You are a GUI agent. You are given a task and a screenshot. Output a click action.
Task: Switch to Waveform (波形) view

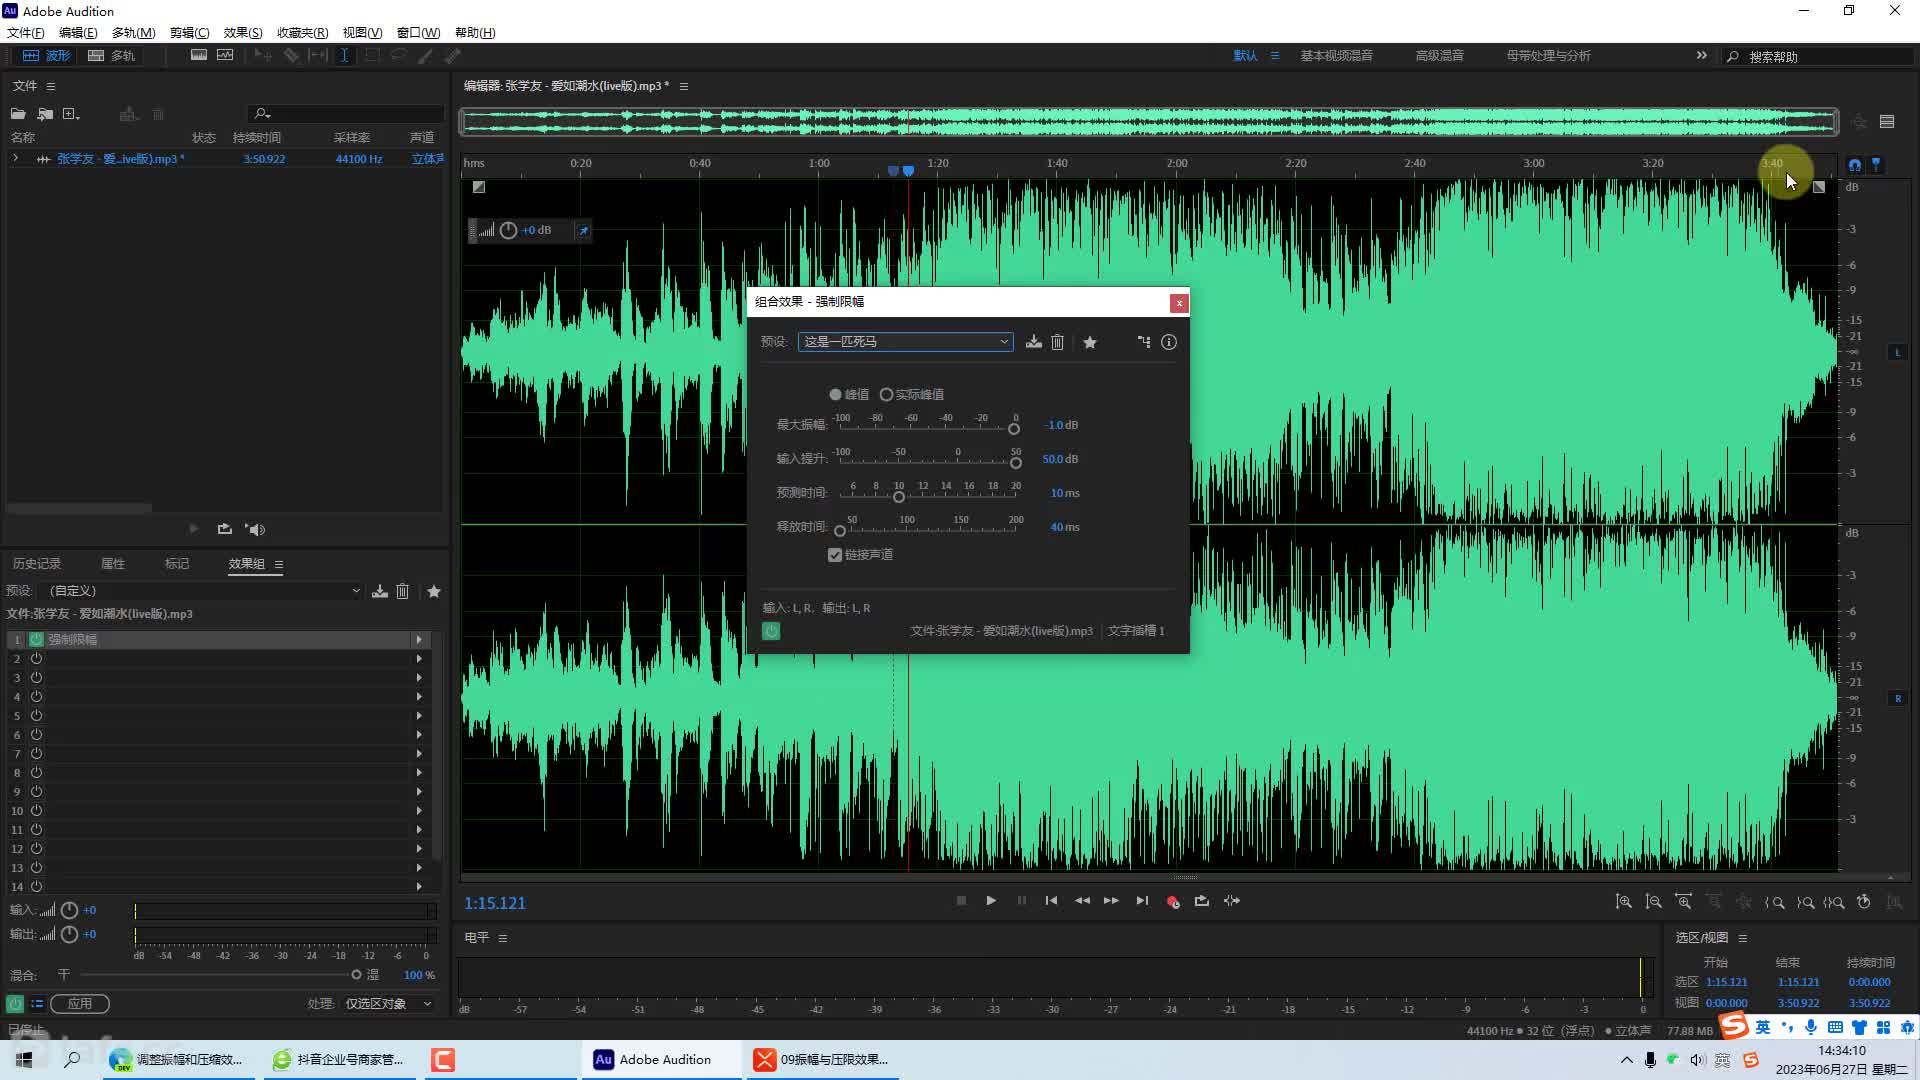[47, 56]
